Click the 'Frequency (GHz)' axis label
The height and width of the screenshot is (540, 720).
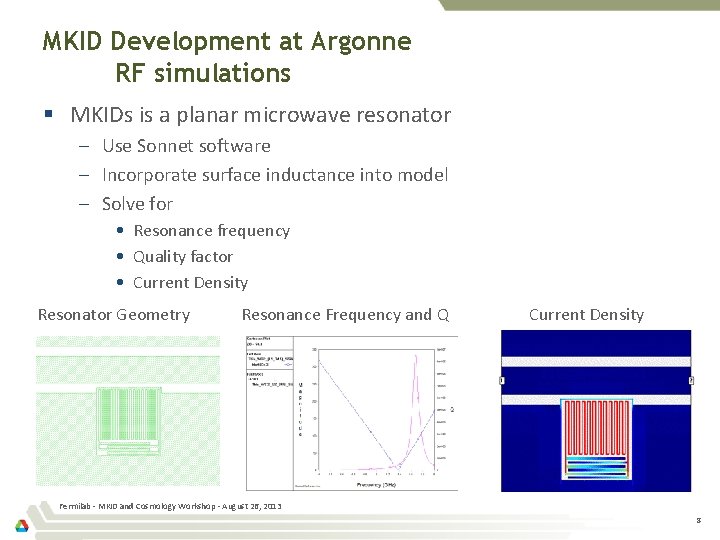[x=376, y=484]
